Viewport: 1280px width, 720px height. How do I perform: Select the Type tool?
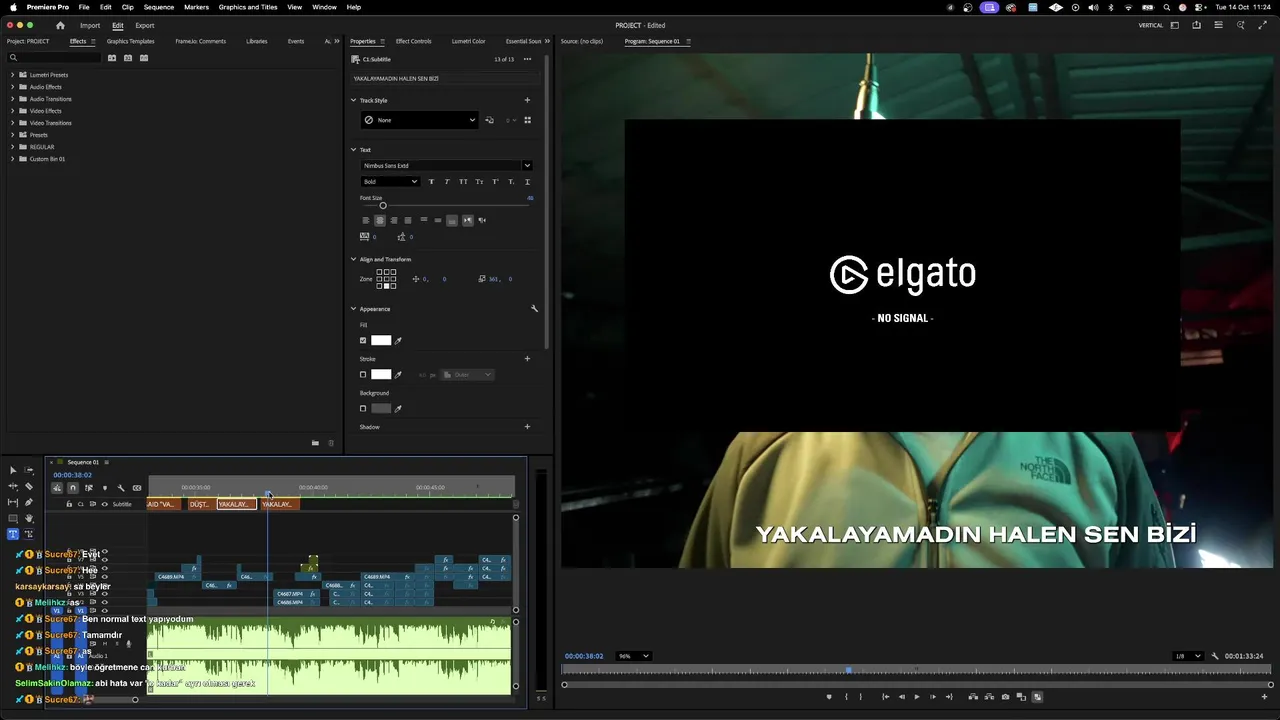[13, 534]
